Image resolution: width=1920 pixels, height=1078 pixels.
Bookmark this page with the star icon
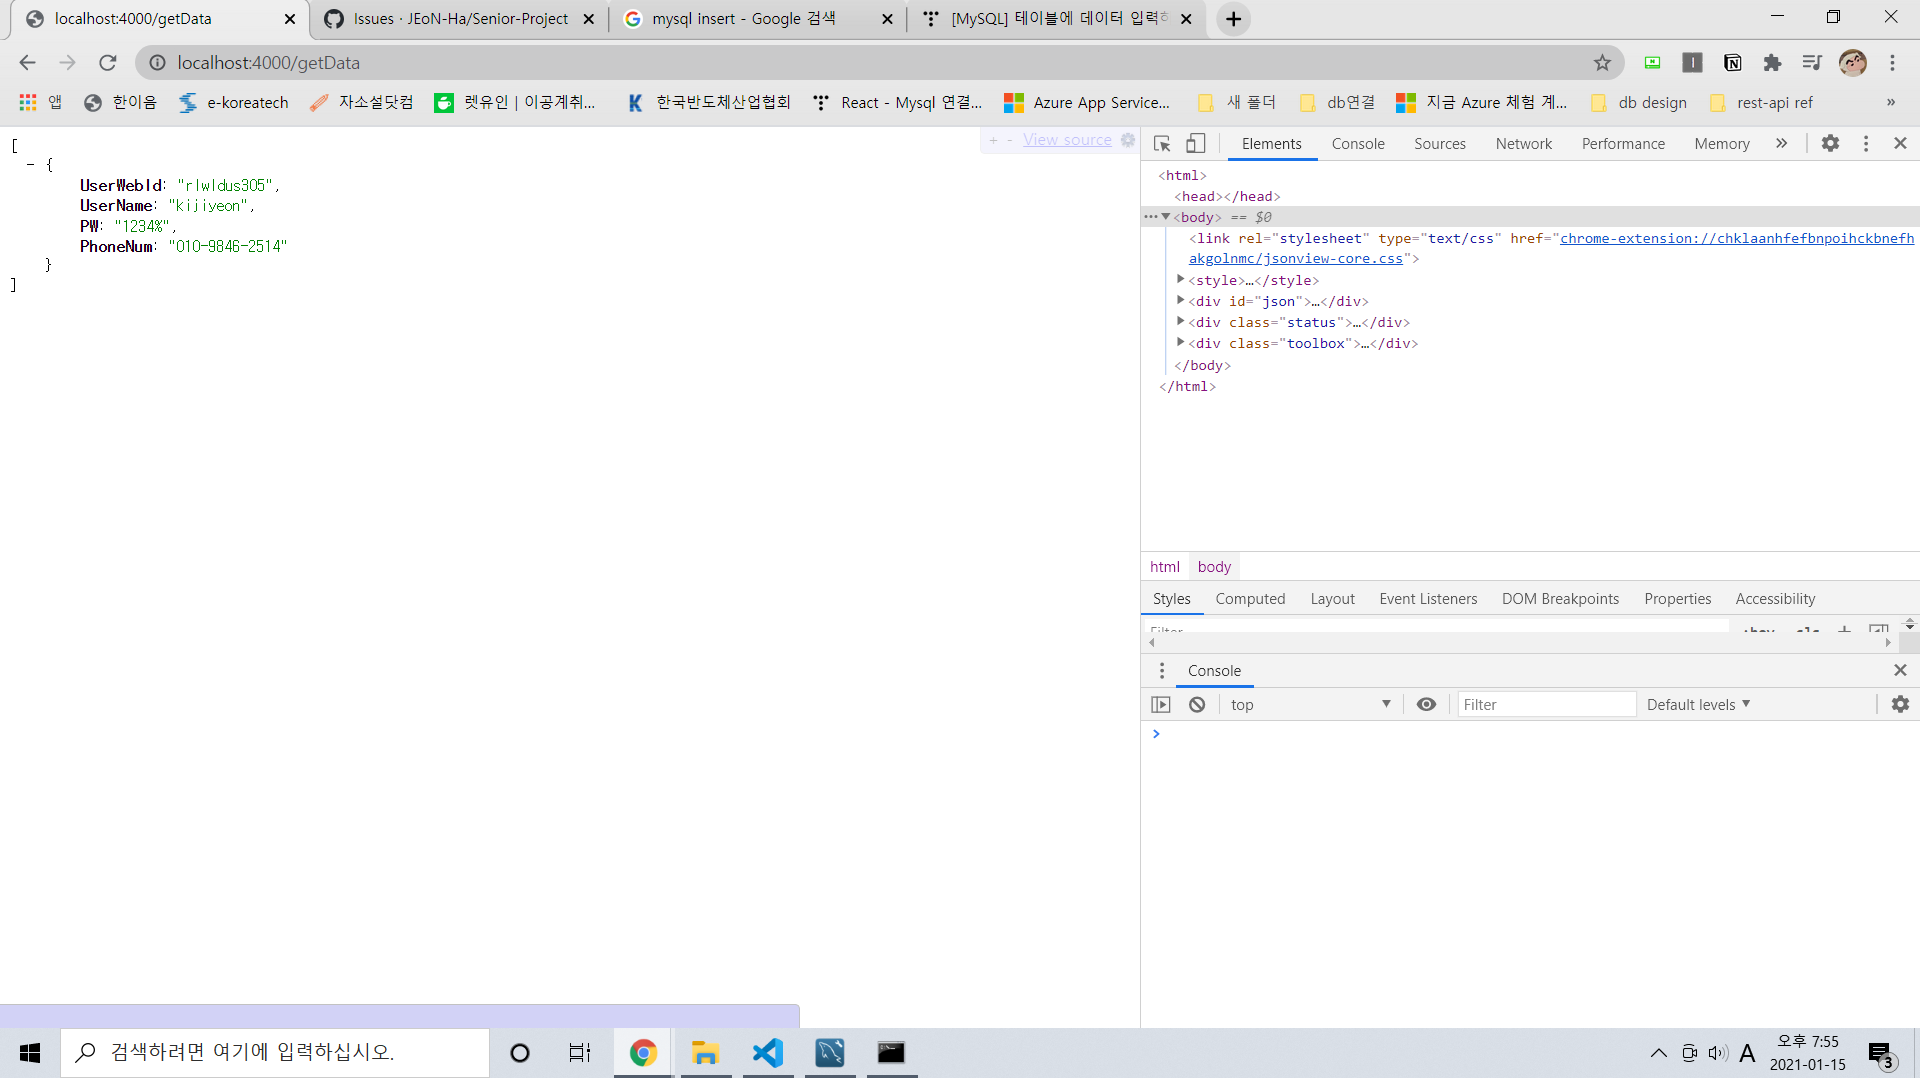[x=1602, y=63]
